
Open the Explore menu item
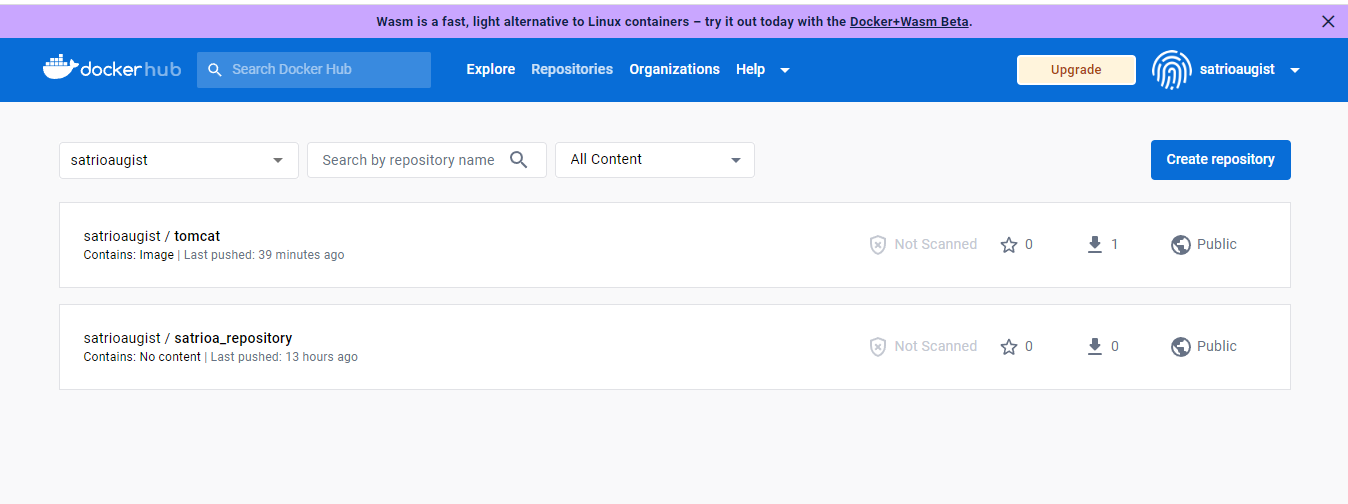coord(491,69)
